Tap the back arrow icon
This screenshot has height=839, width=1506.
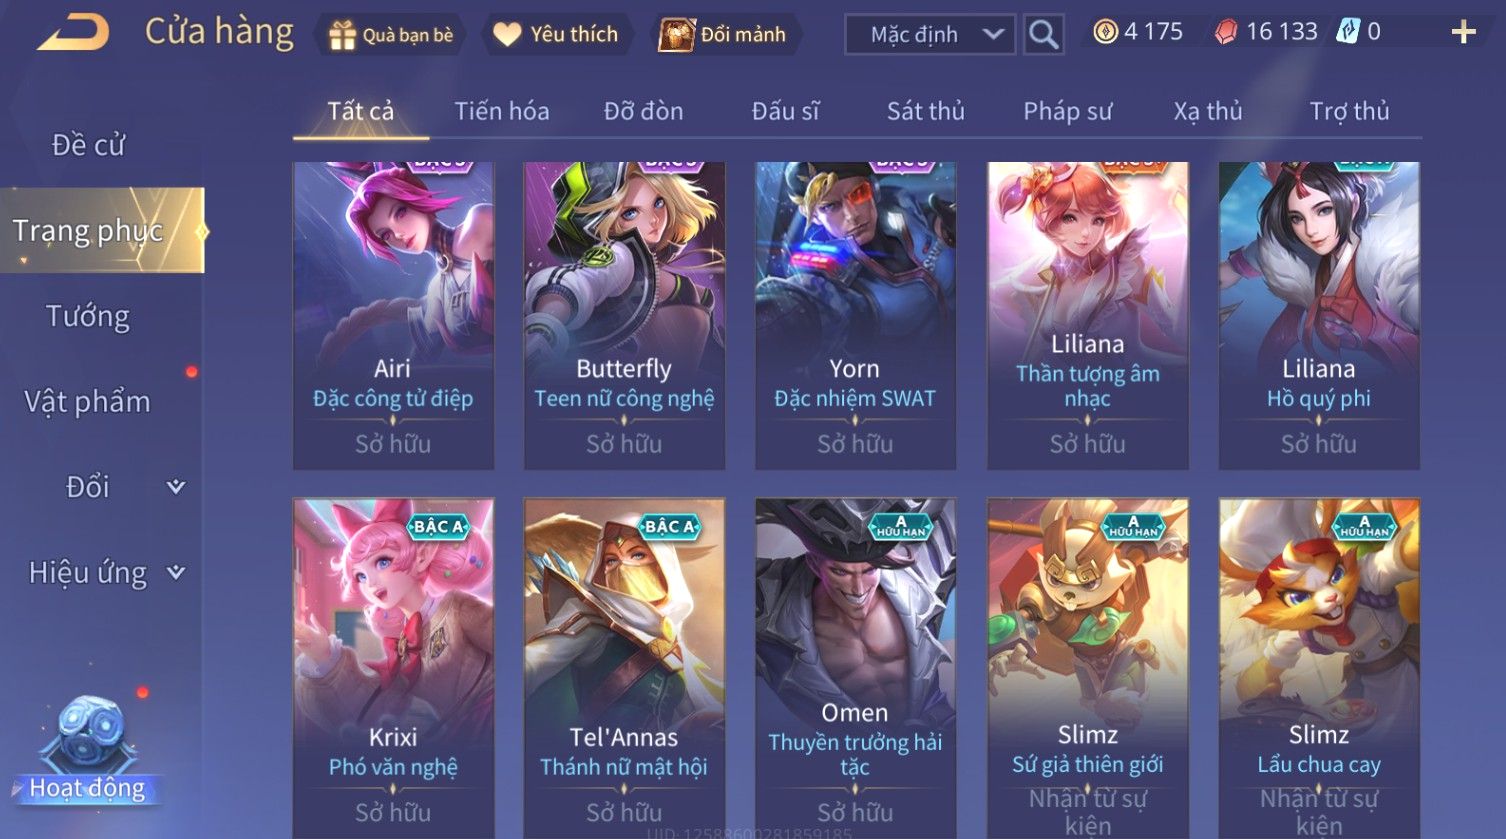tap(73, 33)
